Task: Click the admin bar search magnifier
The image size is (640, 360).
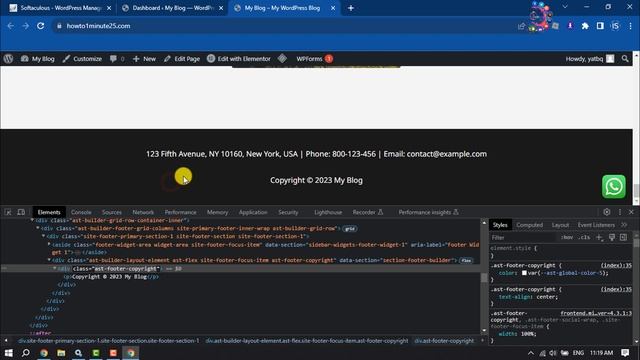Action: (x=625, y=59)
